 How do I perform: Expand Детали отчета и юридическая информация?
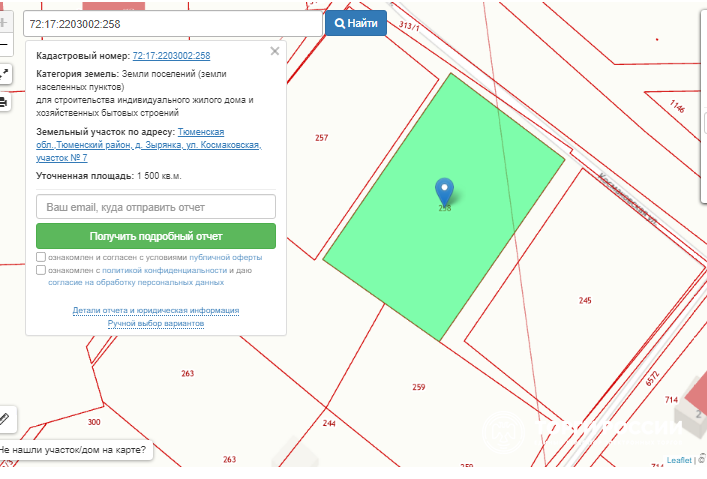[x=155, y=311]
